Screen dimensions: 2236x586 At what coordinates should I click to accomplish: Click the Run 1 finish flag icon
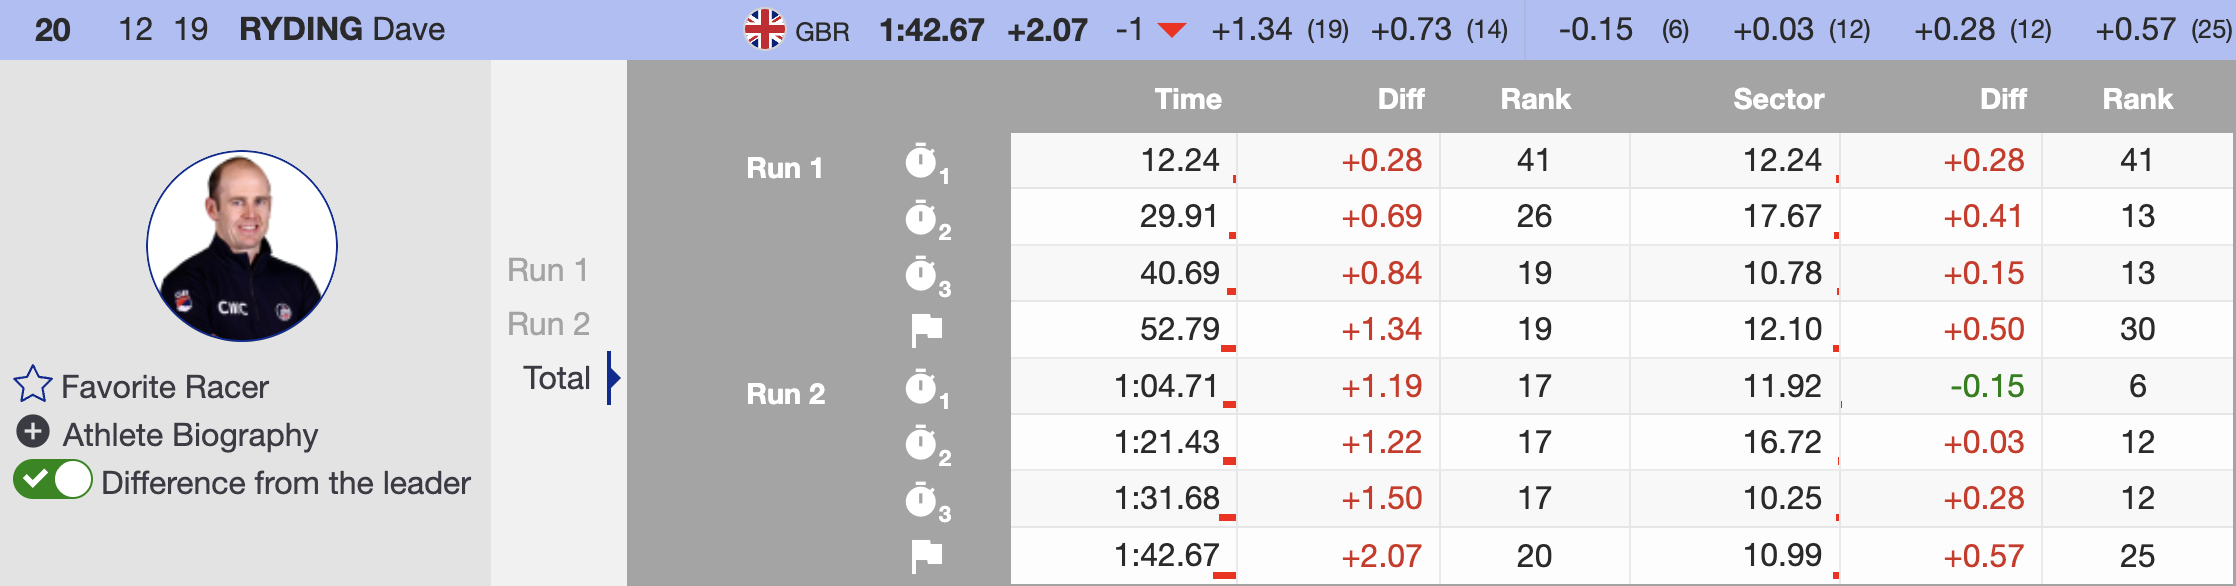point(927,330)
